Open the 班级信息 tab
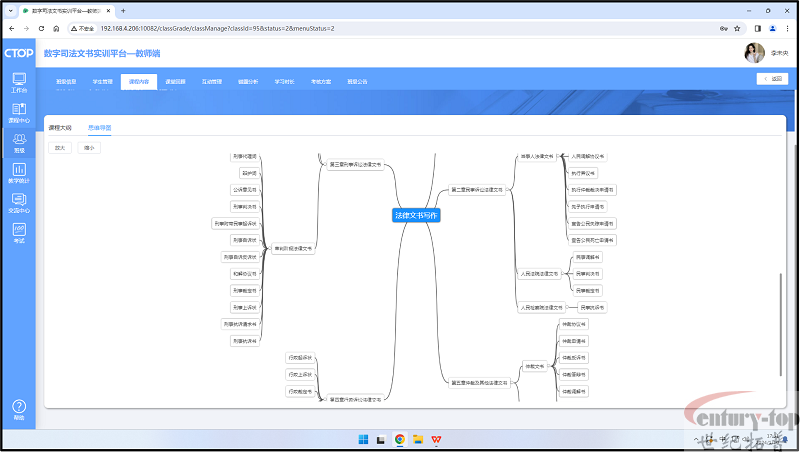Screen dimensions: 800x452 tap(66, 82)
